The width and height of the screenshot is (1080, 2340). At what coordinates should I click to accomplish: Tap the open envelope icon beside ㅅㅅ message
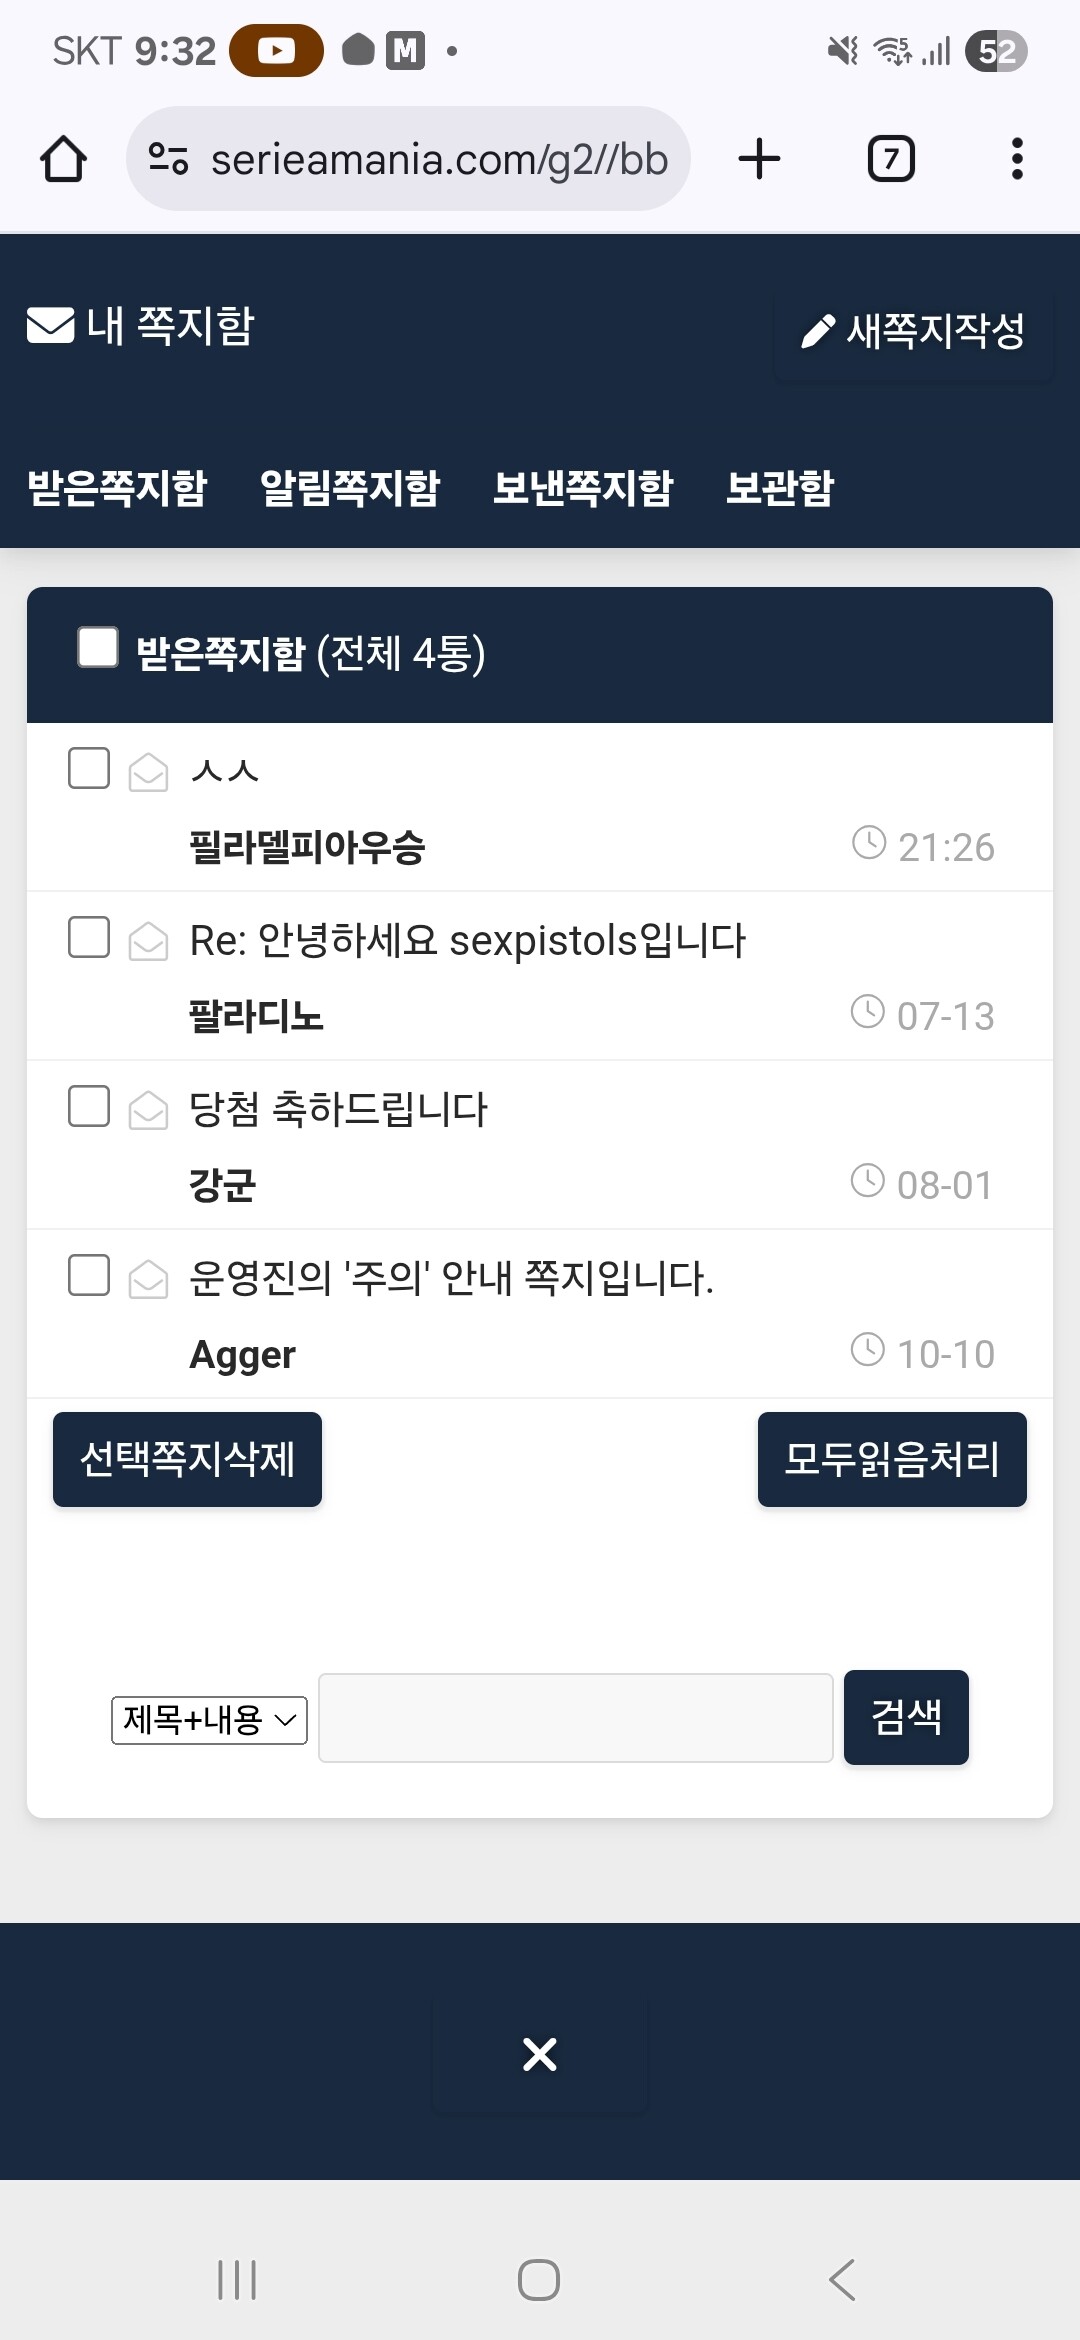click(x=148, y=772)
